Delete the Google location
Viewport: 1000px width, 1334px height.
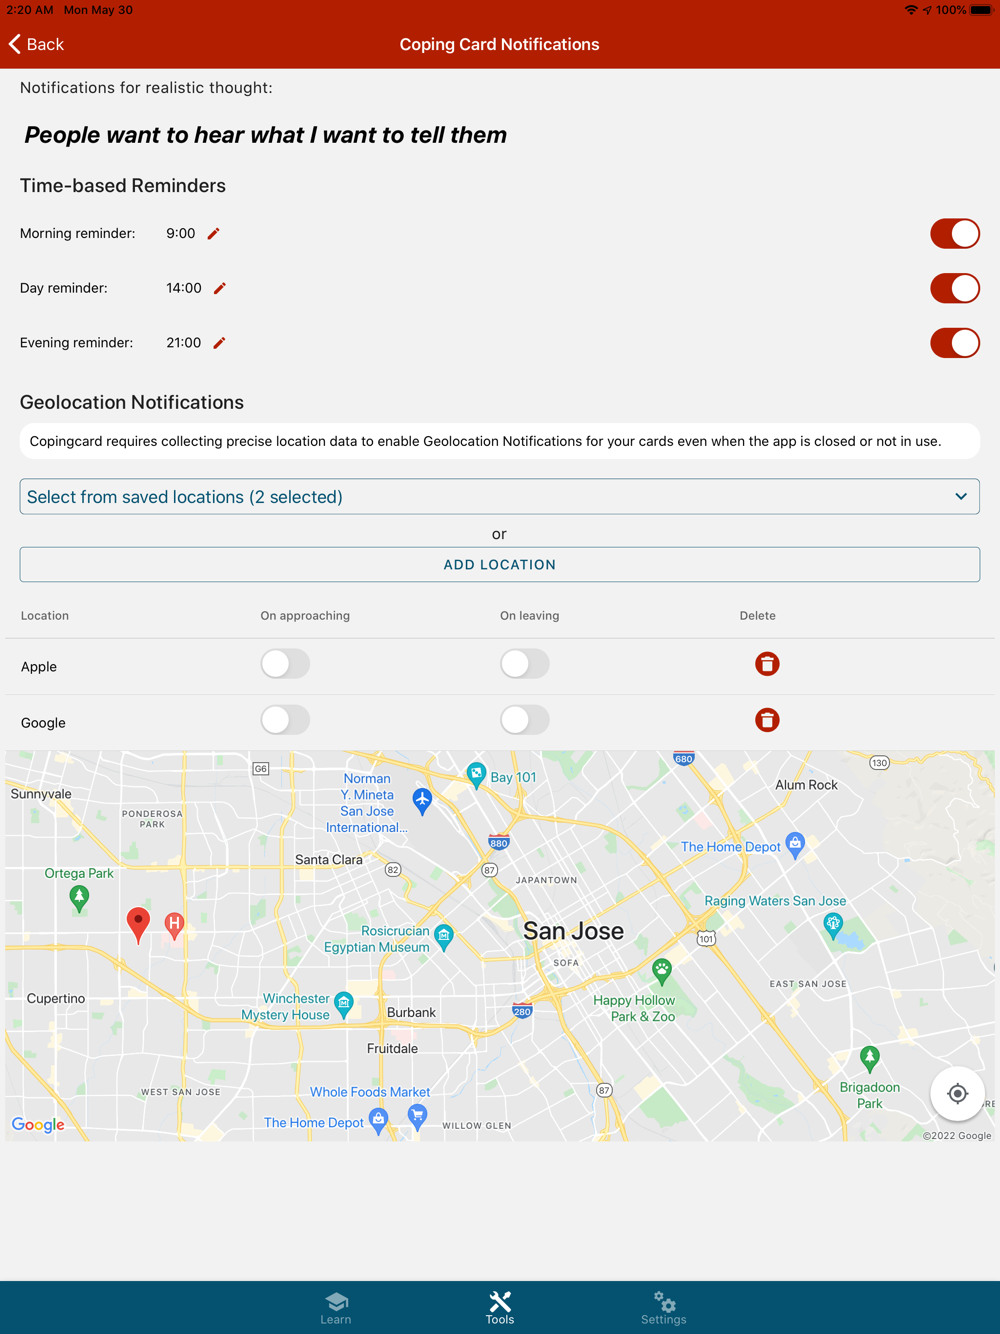[767, 720]
